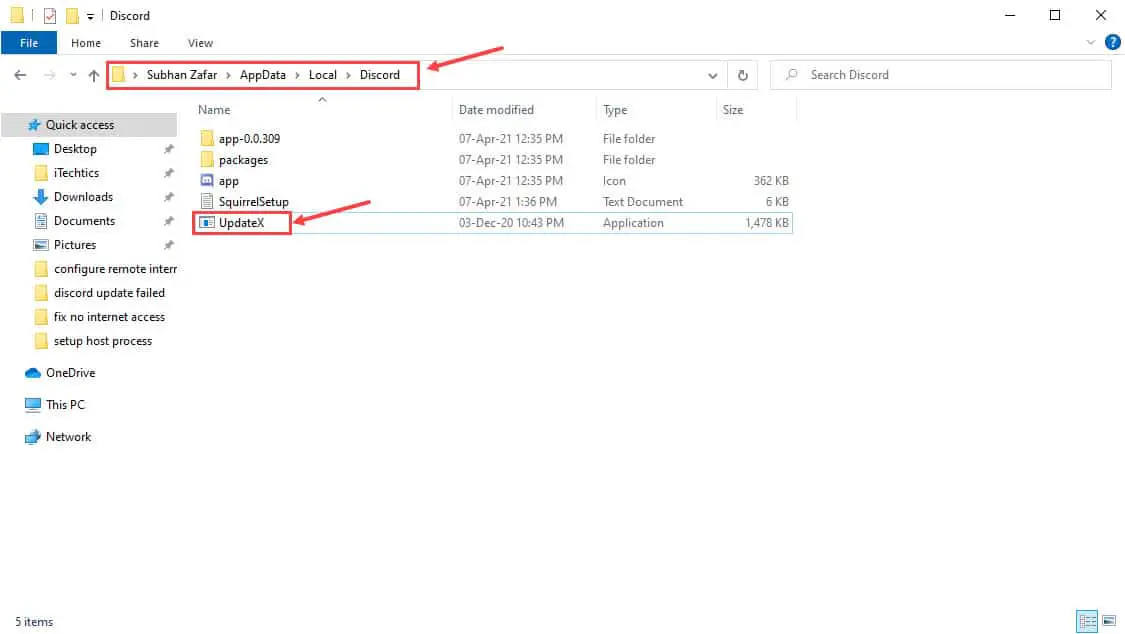The image size is (1125, 634).
Task: Open iTechtics folder in navigation pane
Action: [76, 173]
